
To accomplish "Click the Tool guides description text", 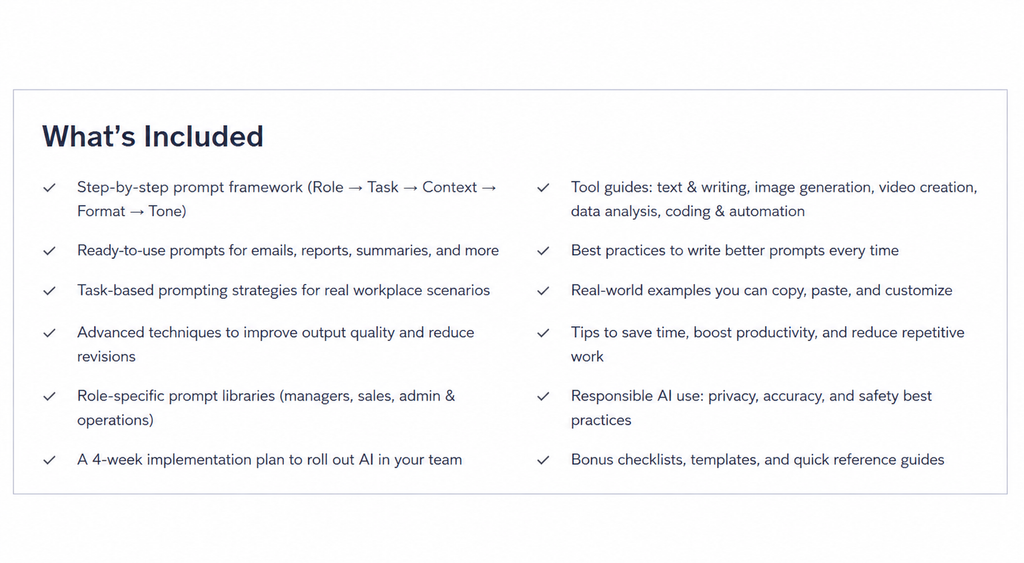I will [x=774, y=199].
